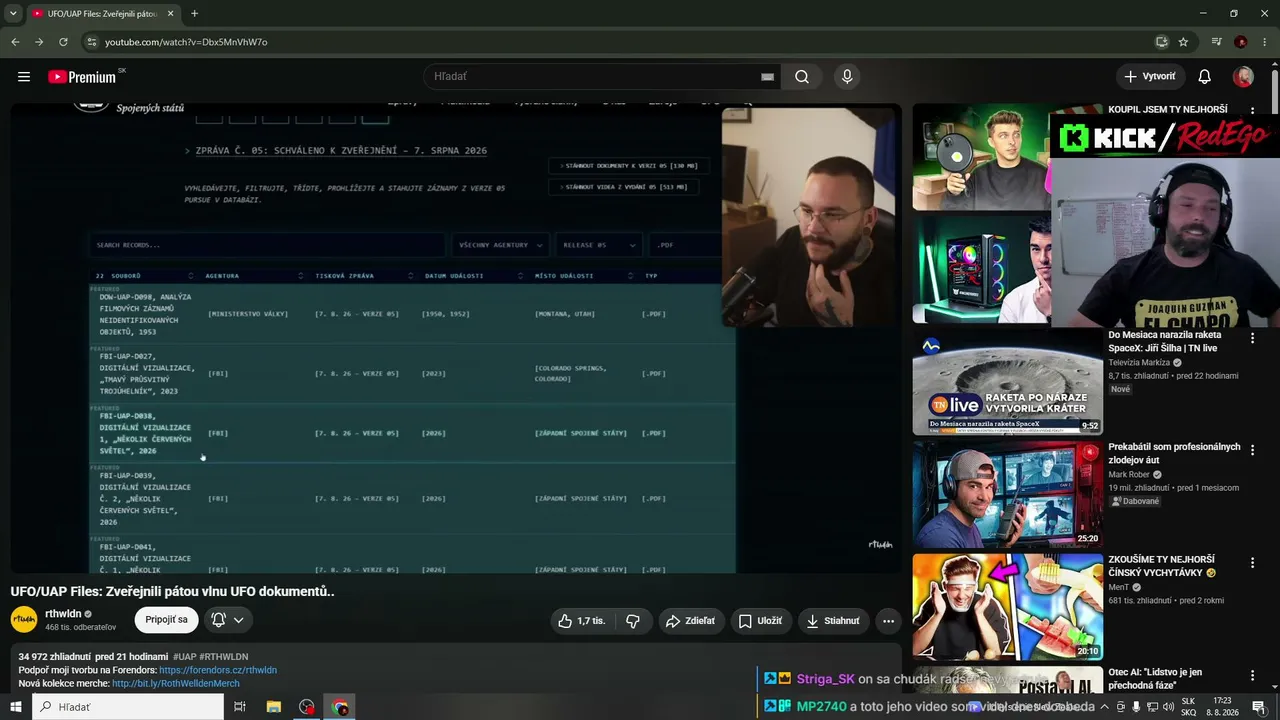Click the Windows taskbar search box
The height and width of the screenshot is (720, 1280).
[x=127, y=707]
